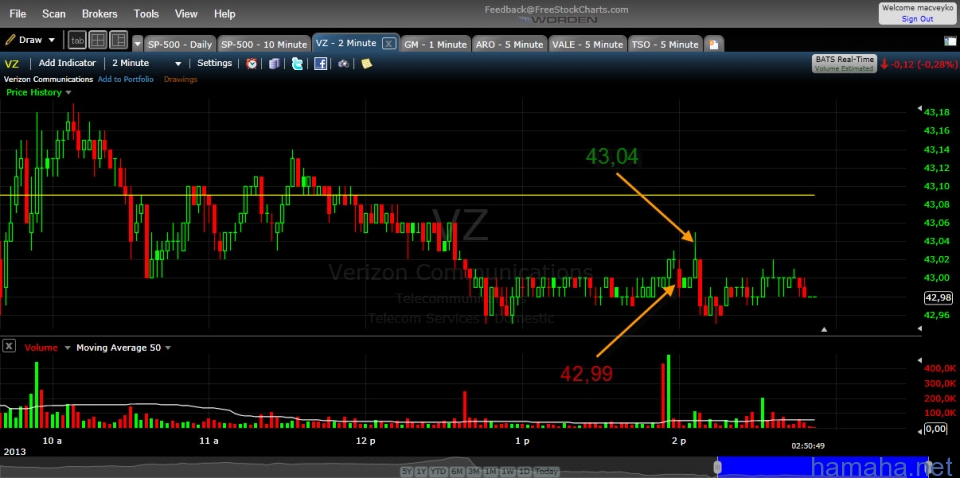Close the VZ - 2 Minute tab
Image resolution: width=960 pixels, height=478 pixels.
388,43
